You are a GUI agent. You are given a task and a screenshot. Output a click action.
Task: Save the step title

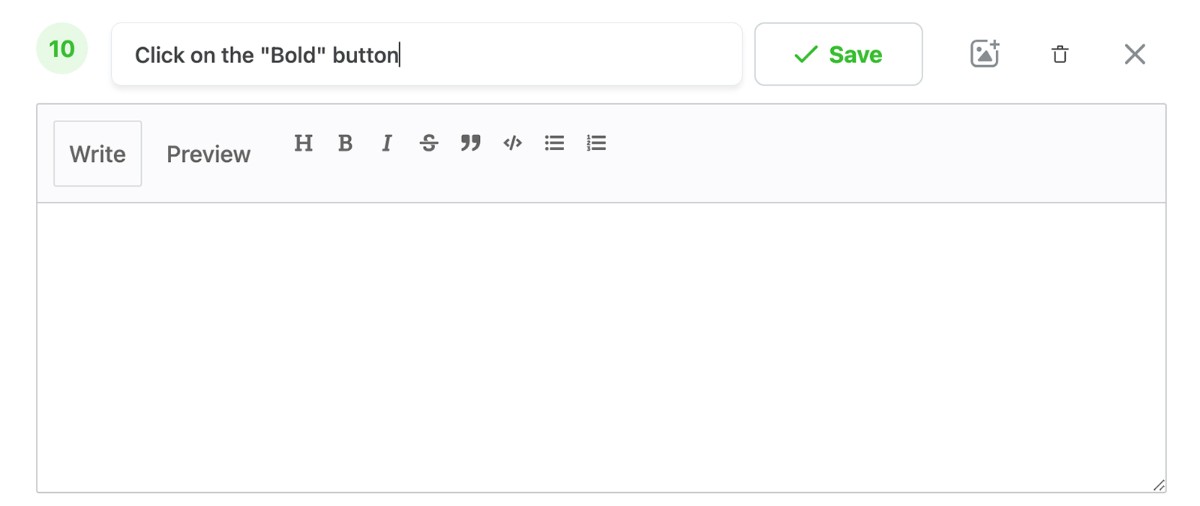838,54
